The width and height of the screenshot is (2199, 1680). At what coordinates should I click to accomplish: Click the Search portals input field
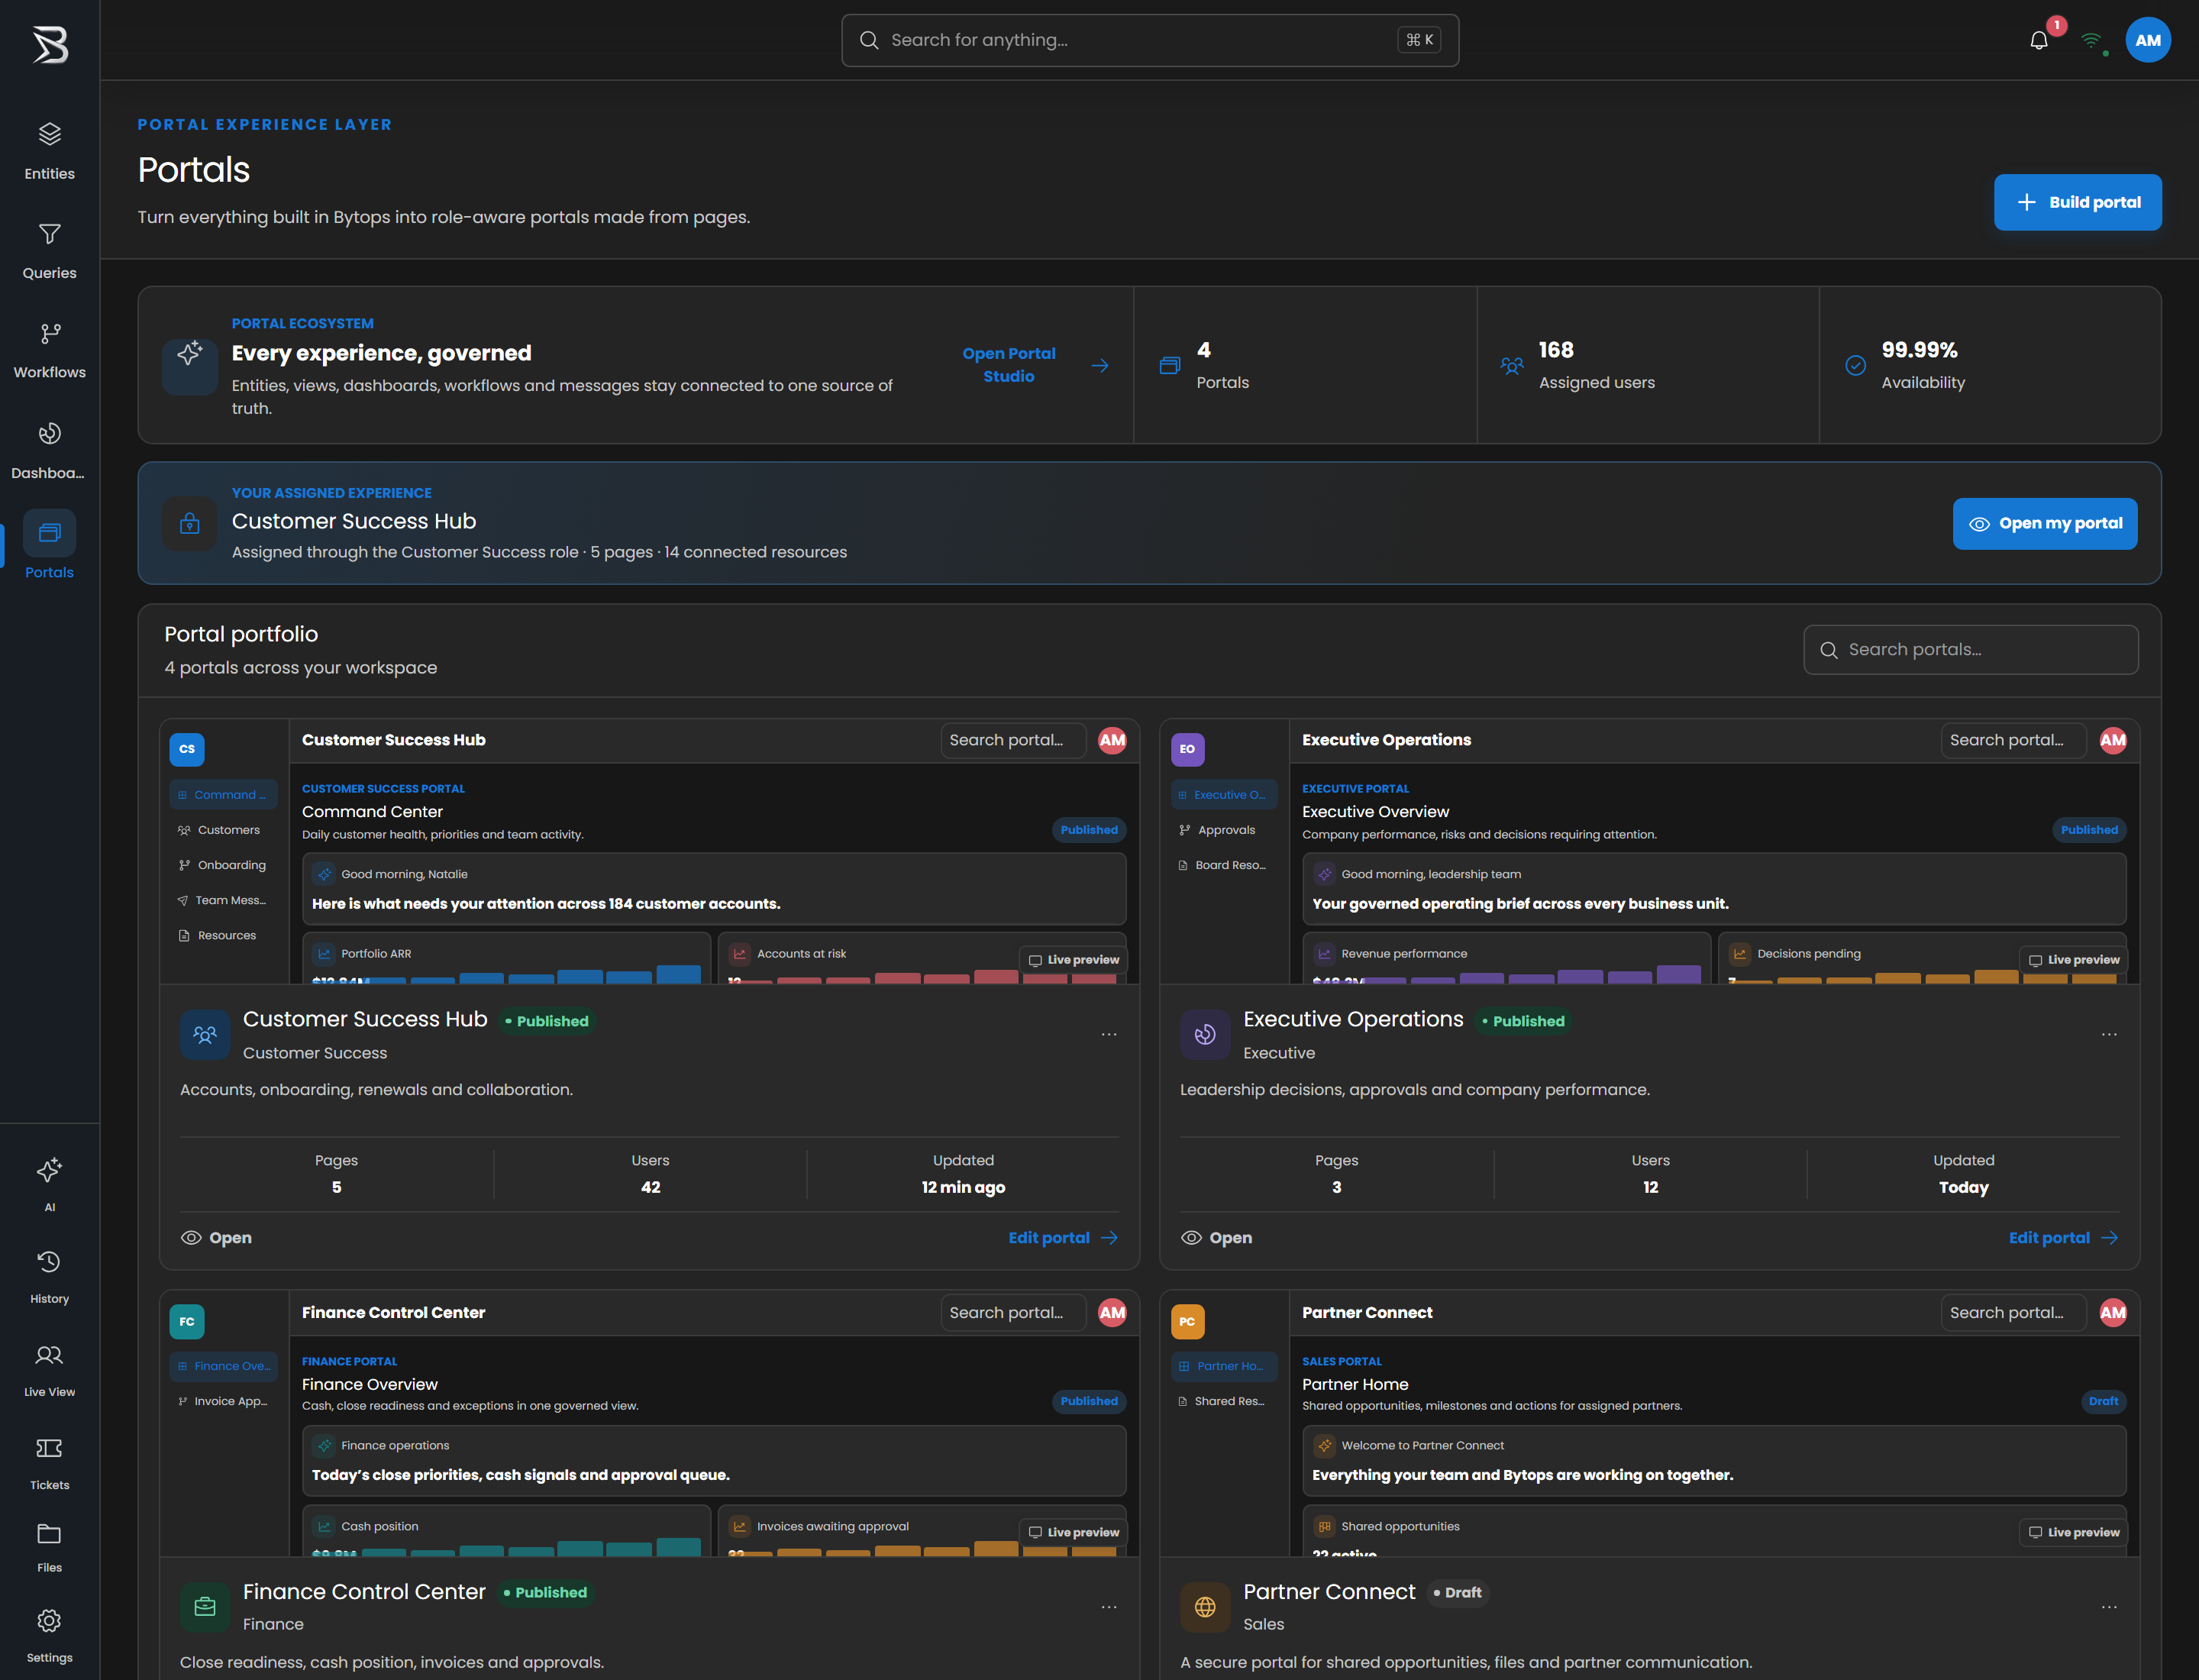coord(1970,650)
